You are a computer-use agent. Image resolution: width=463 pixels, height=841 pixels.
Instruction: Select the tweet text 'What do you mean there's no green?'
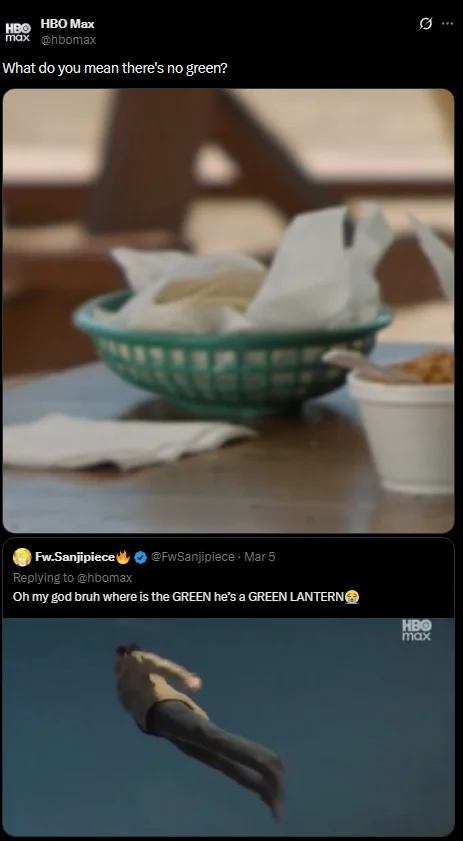(115, 69)
